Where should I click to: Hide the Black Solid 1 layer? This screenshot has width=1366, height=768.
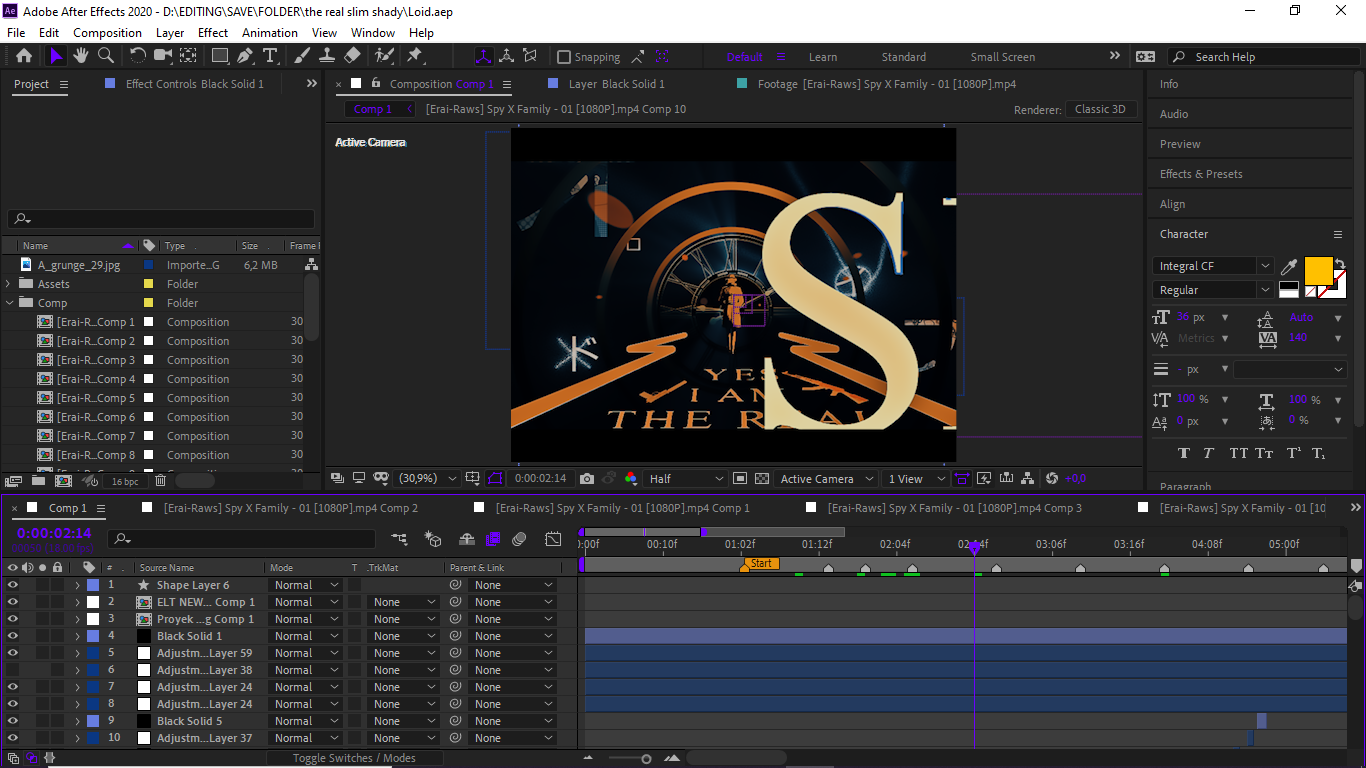[x=13, y=636]
